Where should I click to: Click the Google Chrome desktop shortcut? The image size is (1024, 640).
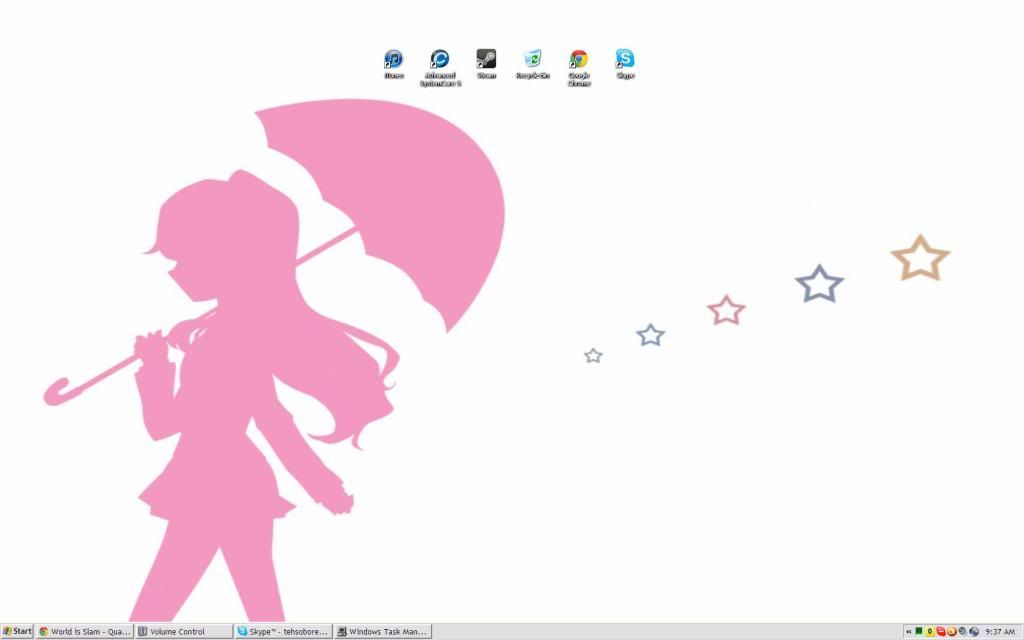point(579,60)
